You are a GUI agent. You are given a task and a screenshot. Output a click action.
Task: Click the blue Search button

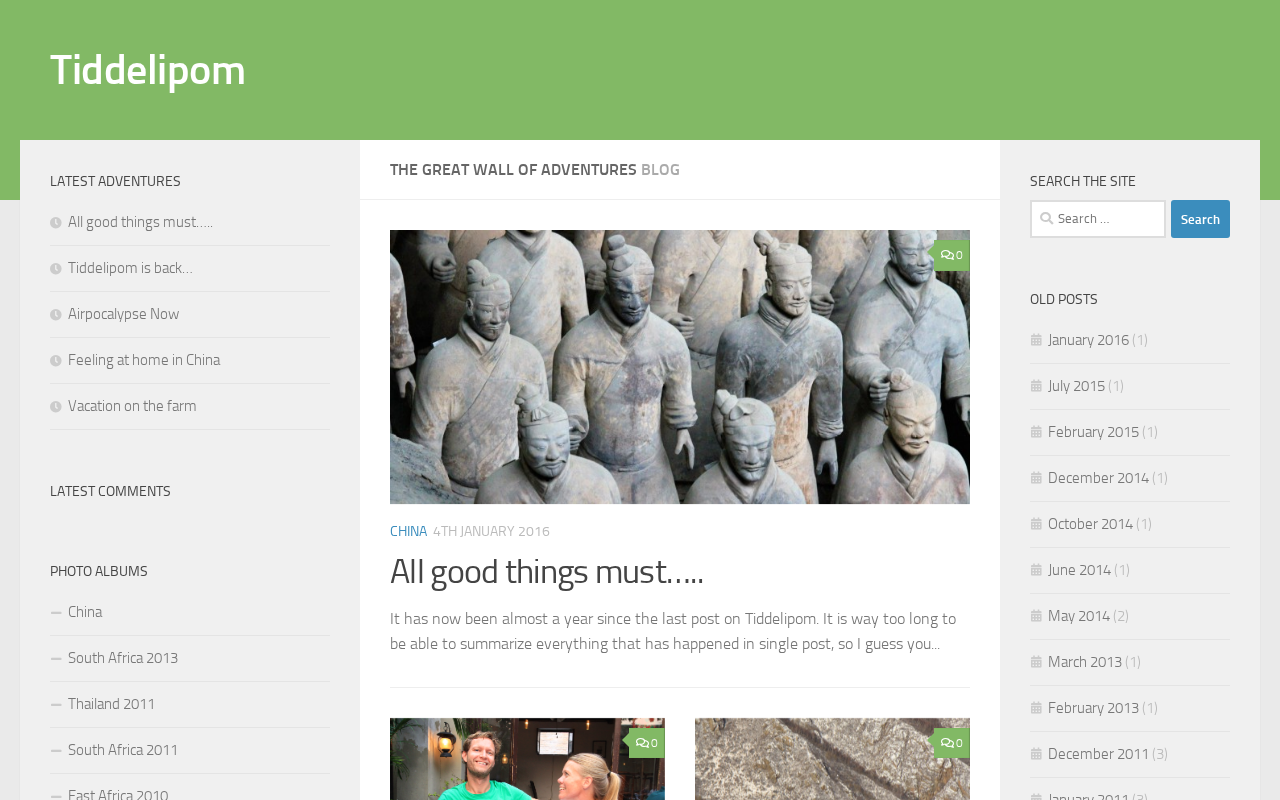click(x=1200, y=219)
